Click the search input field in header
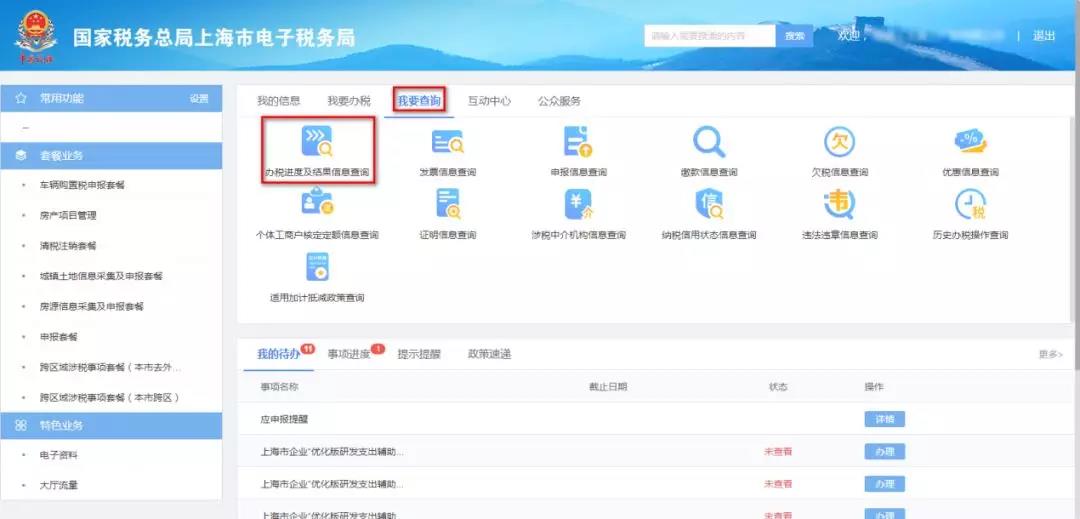This screenshot has height=519, width=1080. coord(710,36)
